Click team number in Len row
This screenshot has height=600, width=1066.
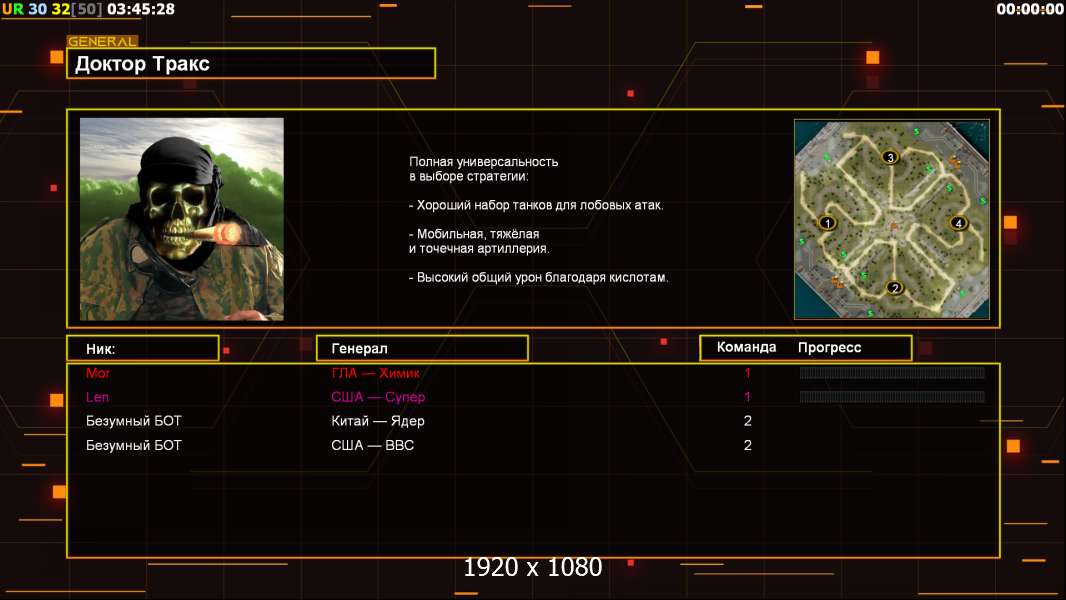click(747, 397)
